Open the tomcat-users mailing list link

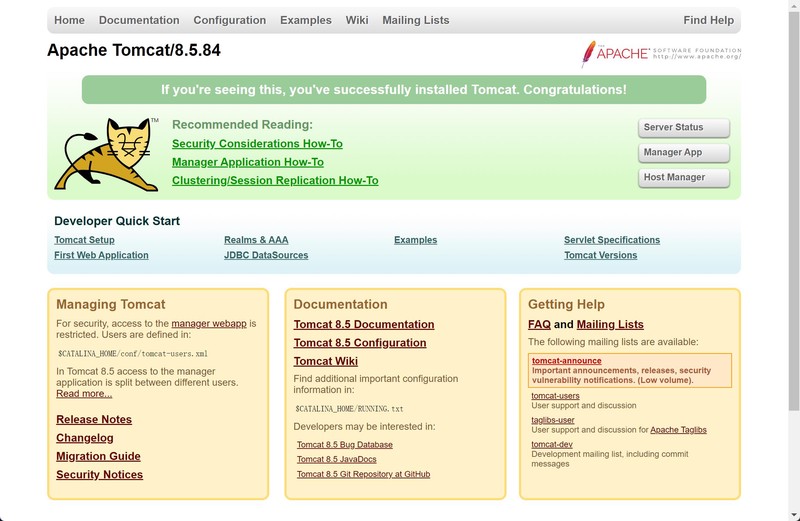[556, 396]
